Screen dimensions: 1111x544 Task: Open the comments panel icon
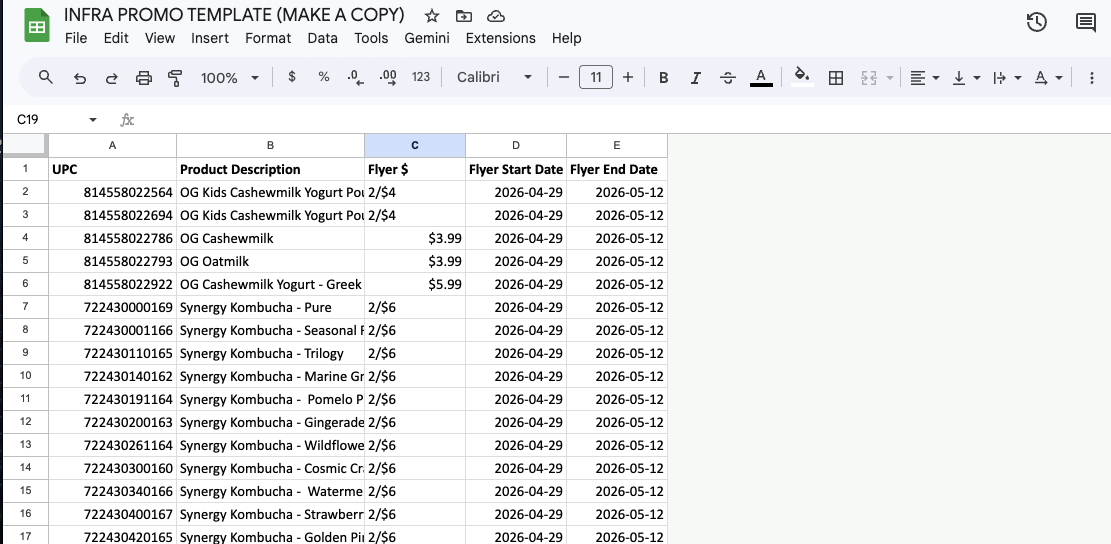[x=1085, y=22]
